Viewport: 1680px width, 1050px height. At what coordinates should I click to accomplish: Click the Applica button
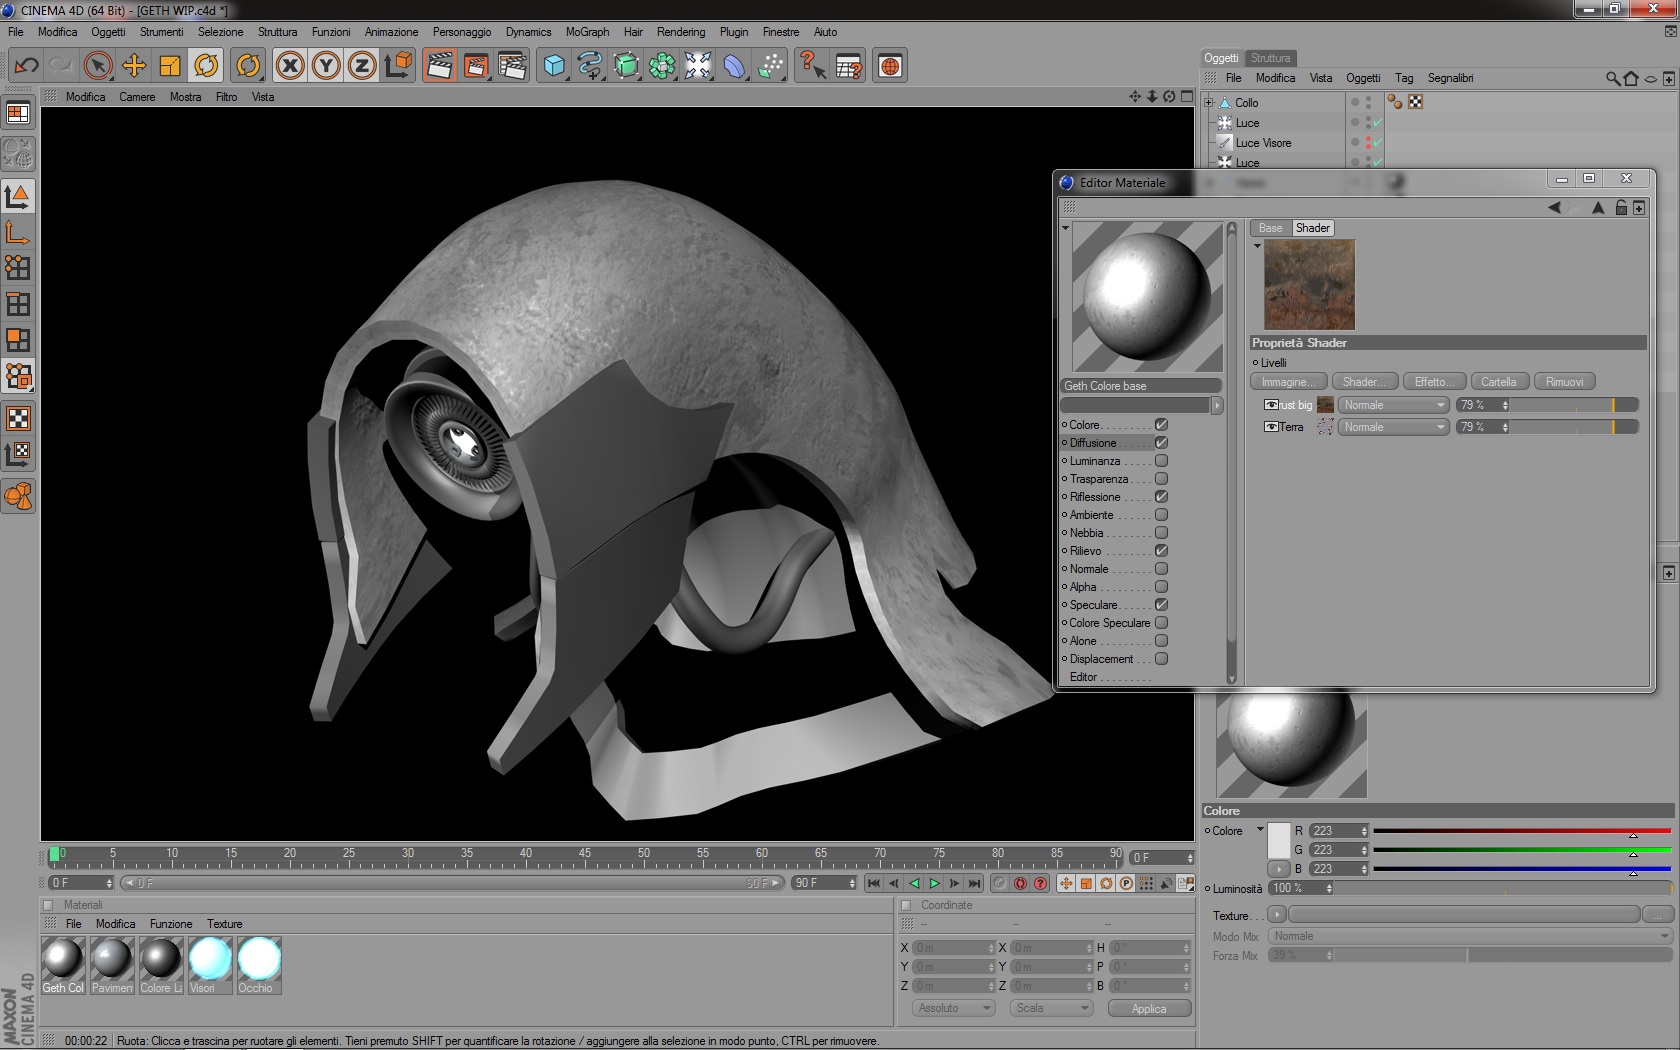(1149, 1008)
